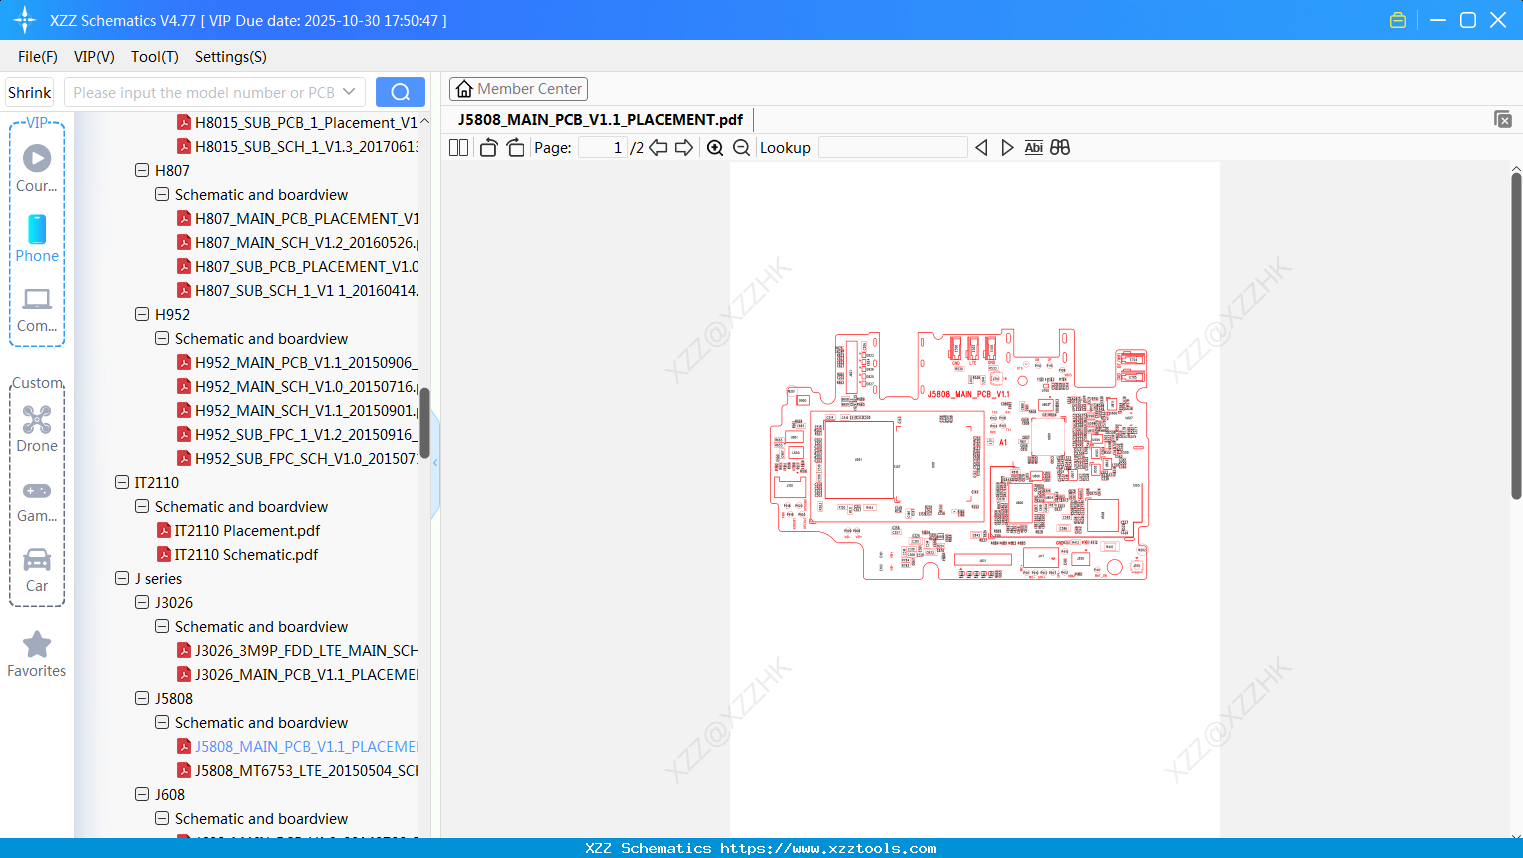The height and width of the screenshot is (858, 1523).
Task: Rotate the PDF clockwise
Action: (x=515, y=147)
